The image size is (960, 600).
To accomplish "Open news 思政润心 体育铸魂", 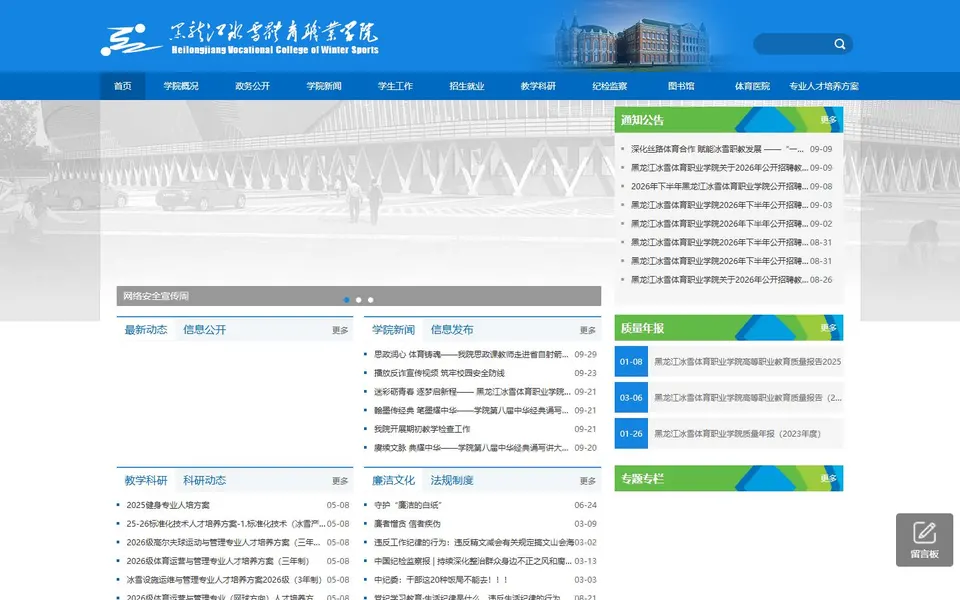I will click(x=471, y=354).
